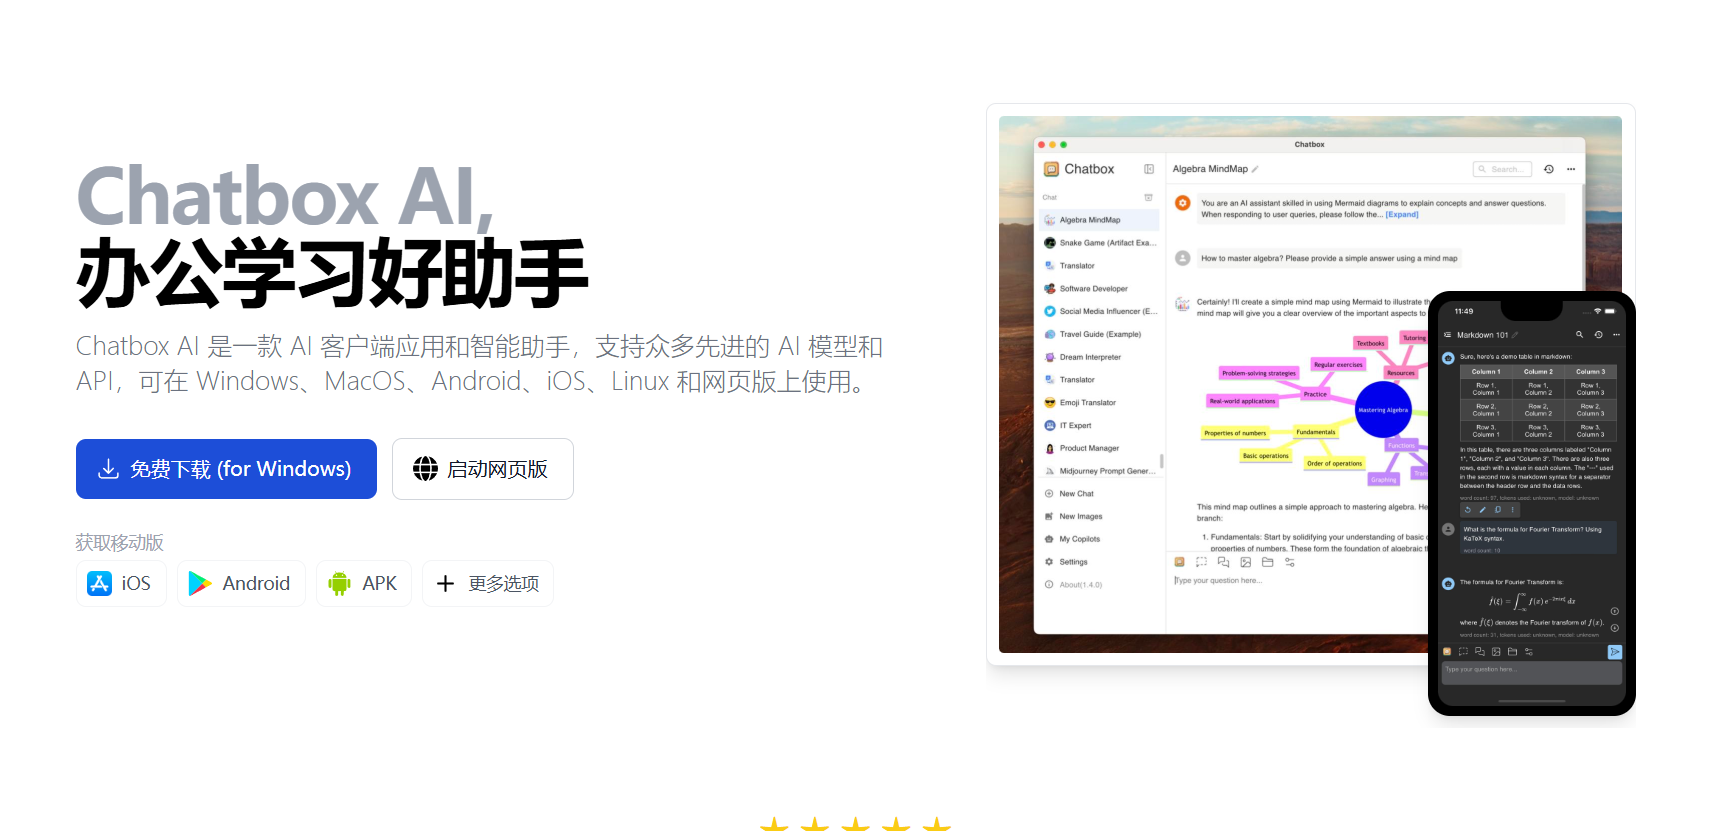Click the Chatbox sidebar chat list scrollbar
This screenshot has height=831, width=1711.
tap(1161, 461)
